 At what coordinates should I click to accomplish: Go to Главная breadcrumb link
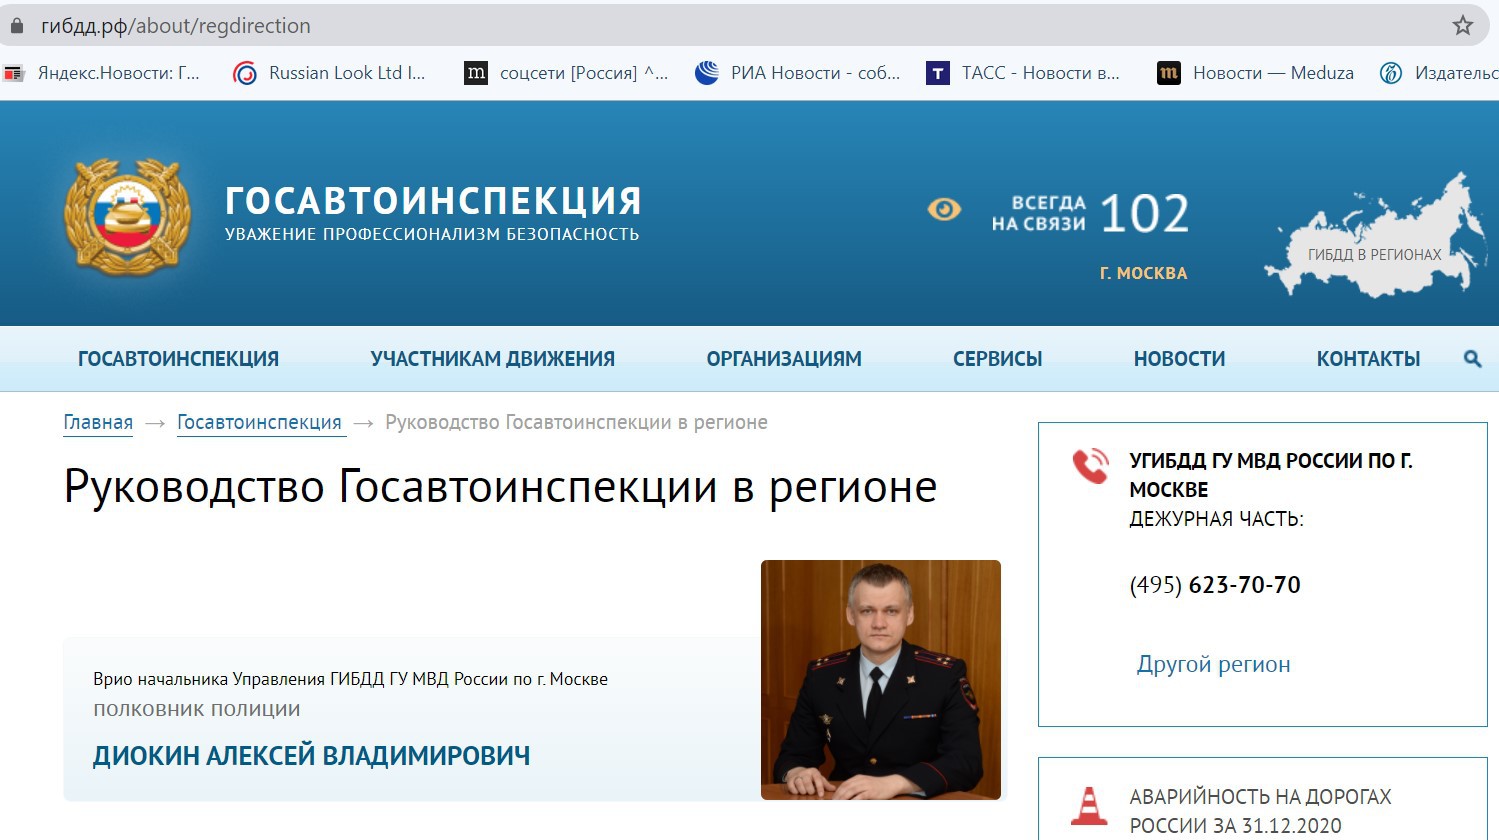click(x=98, y=422)
